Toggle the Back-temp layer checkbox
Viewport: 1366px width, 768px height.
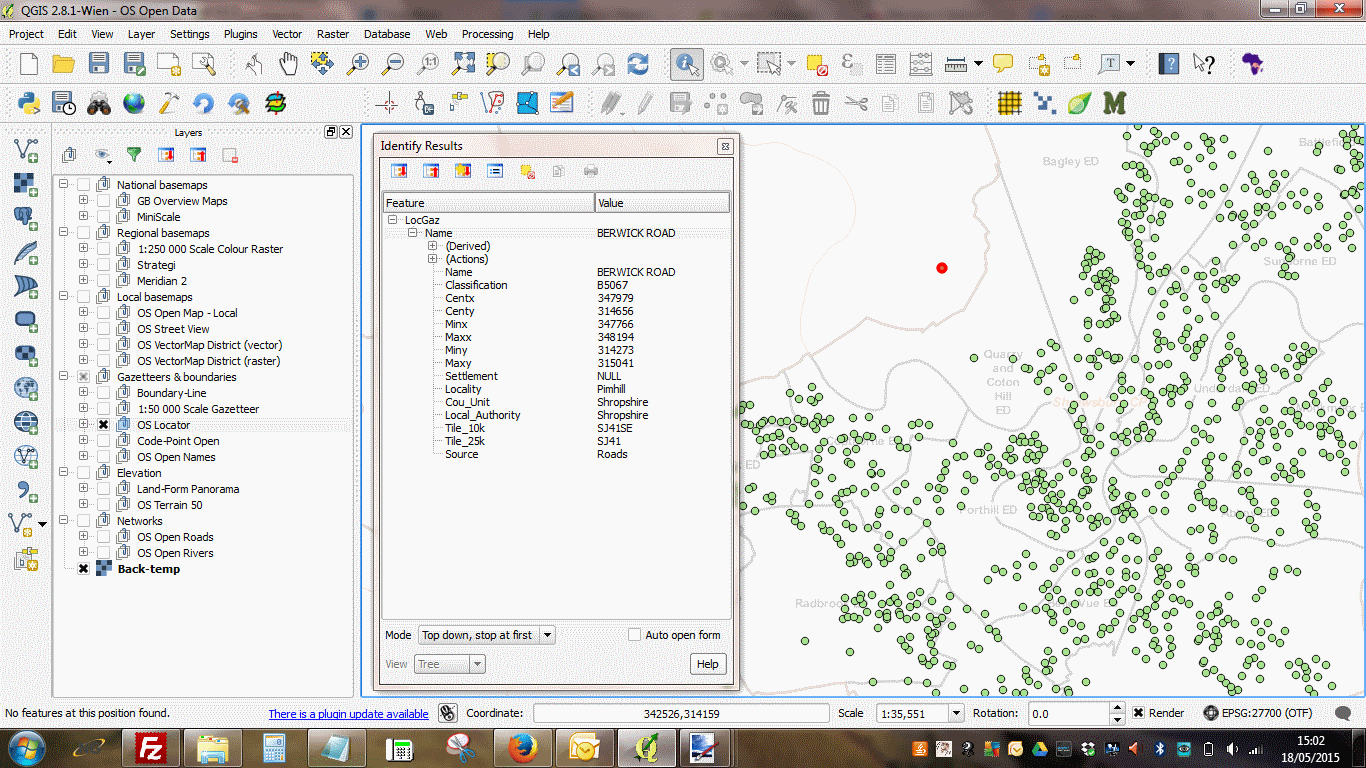(84, 569)
